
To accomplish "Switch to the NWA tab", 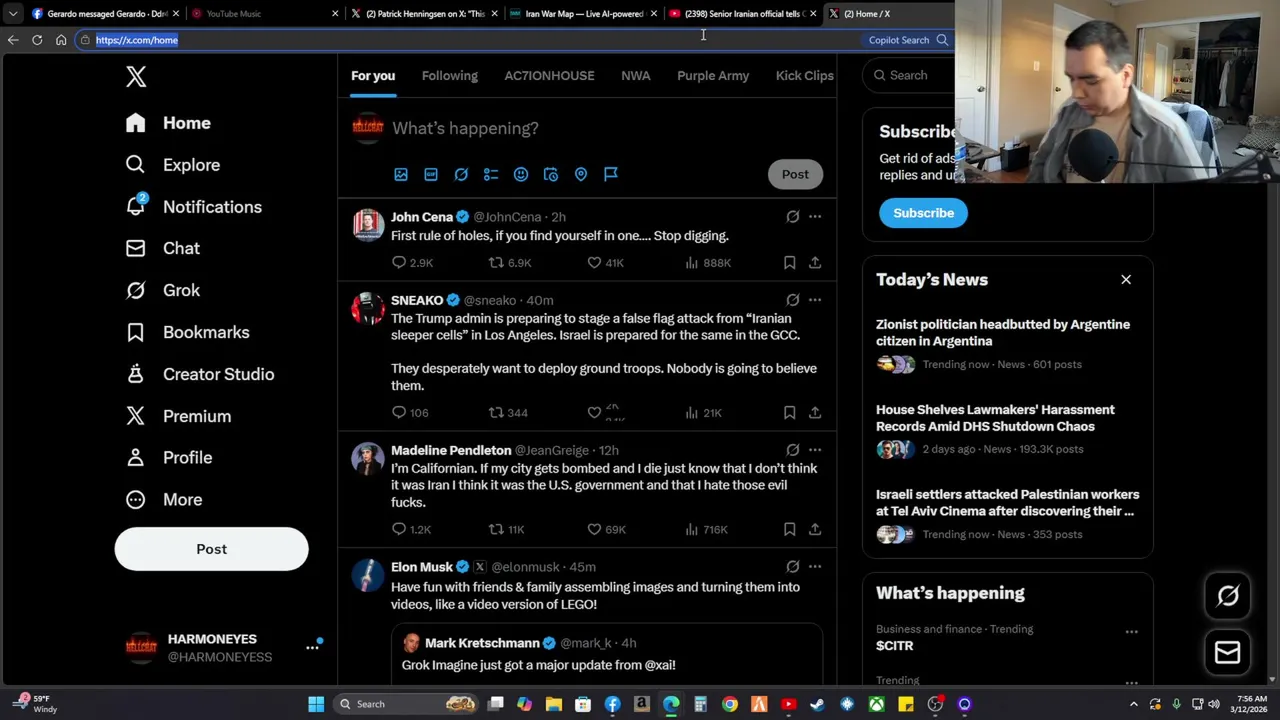I will (635, 76).
